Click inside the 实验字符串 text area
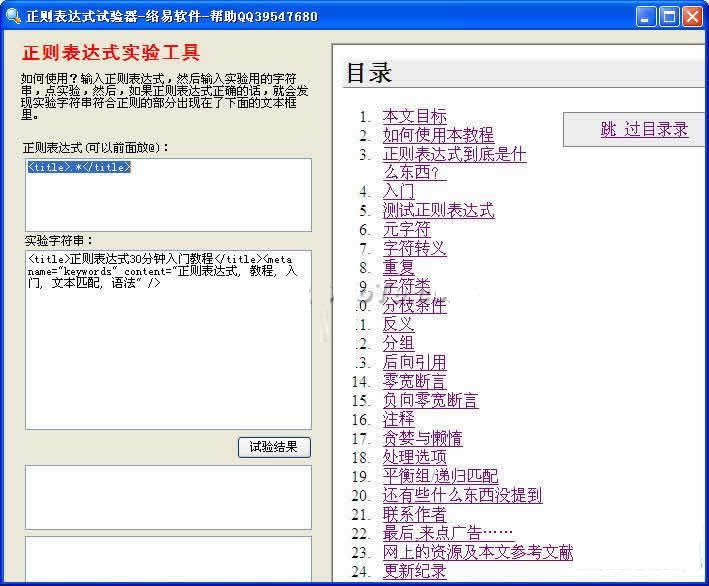The width and height of the screenshot is (709, 586). pos(168,340)
